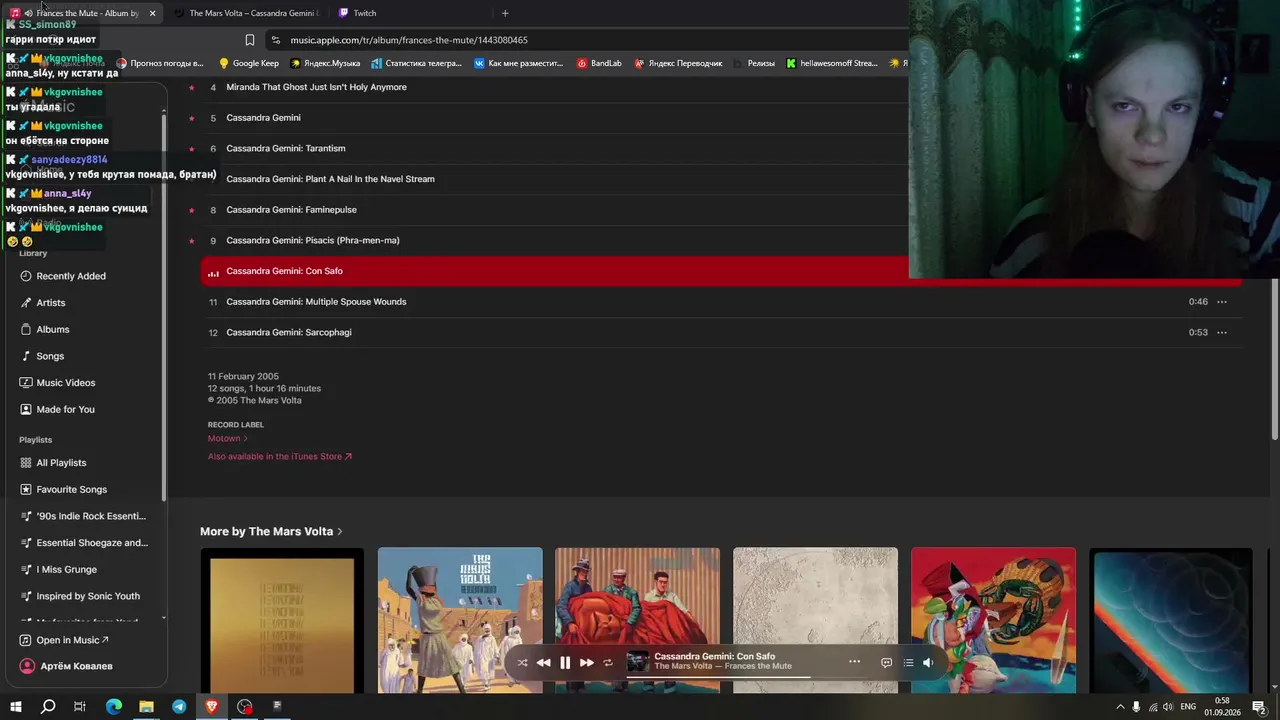Bookmark this page via bookmark icon
Image resolution: width=1280 pixels, height=720 pixels.
click(x=249, y=40)
